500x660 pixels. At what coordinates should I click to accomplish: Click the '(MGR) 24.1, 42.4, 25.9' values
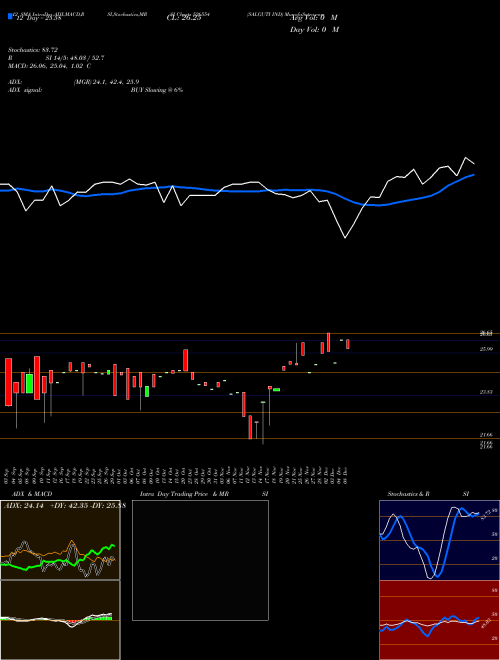106,82
